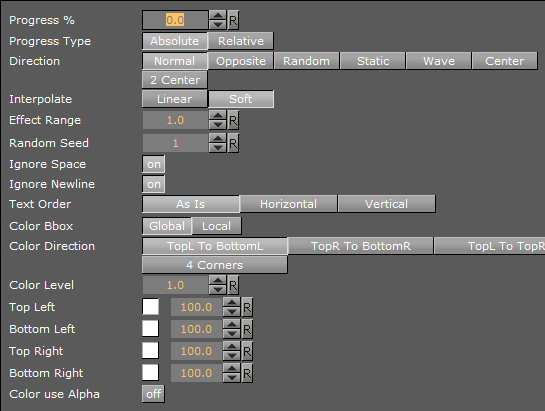Image resolution: width=545 pixels, height=411 pixels.
Task: Open Top Left color swatch
Action: (x=151, y=307)
